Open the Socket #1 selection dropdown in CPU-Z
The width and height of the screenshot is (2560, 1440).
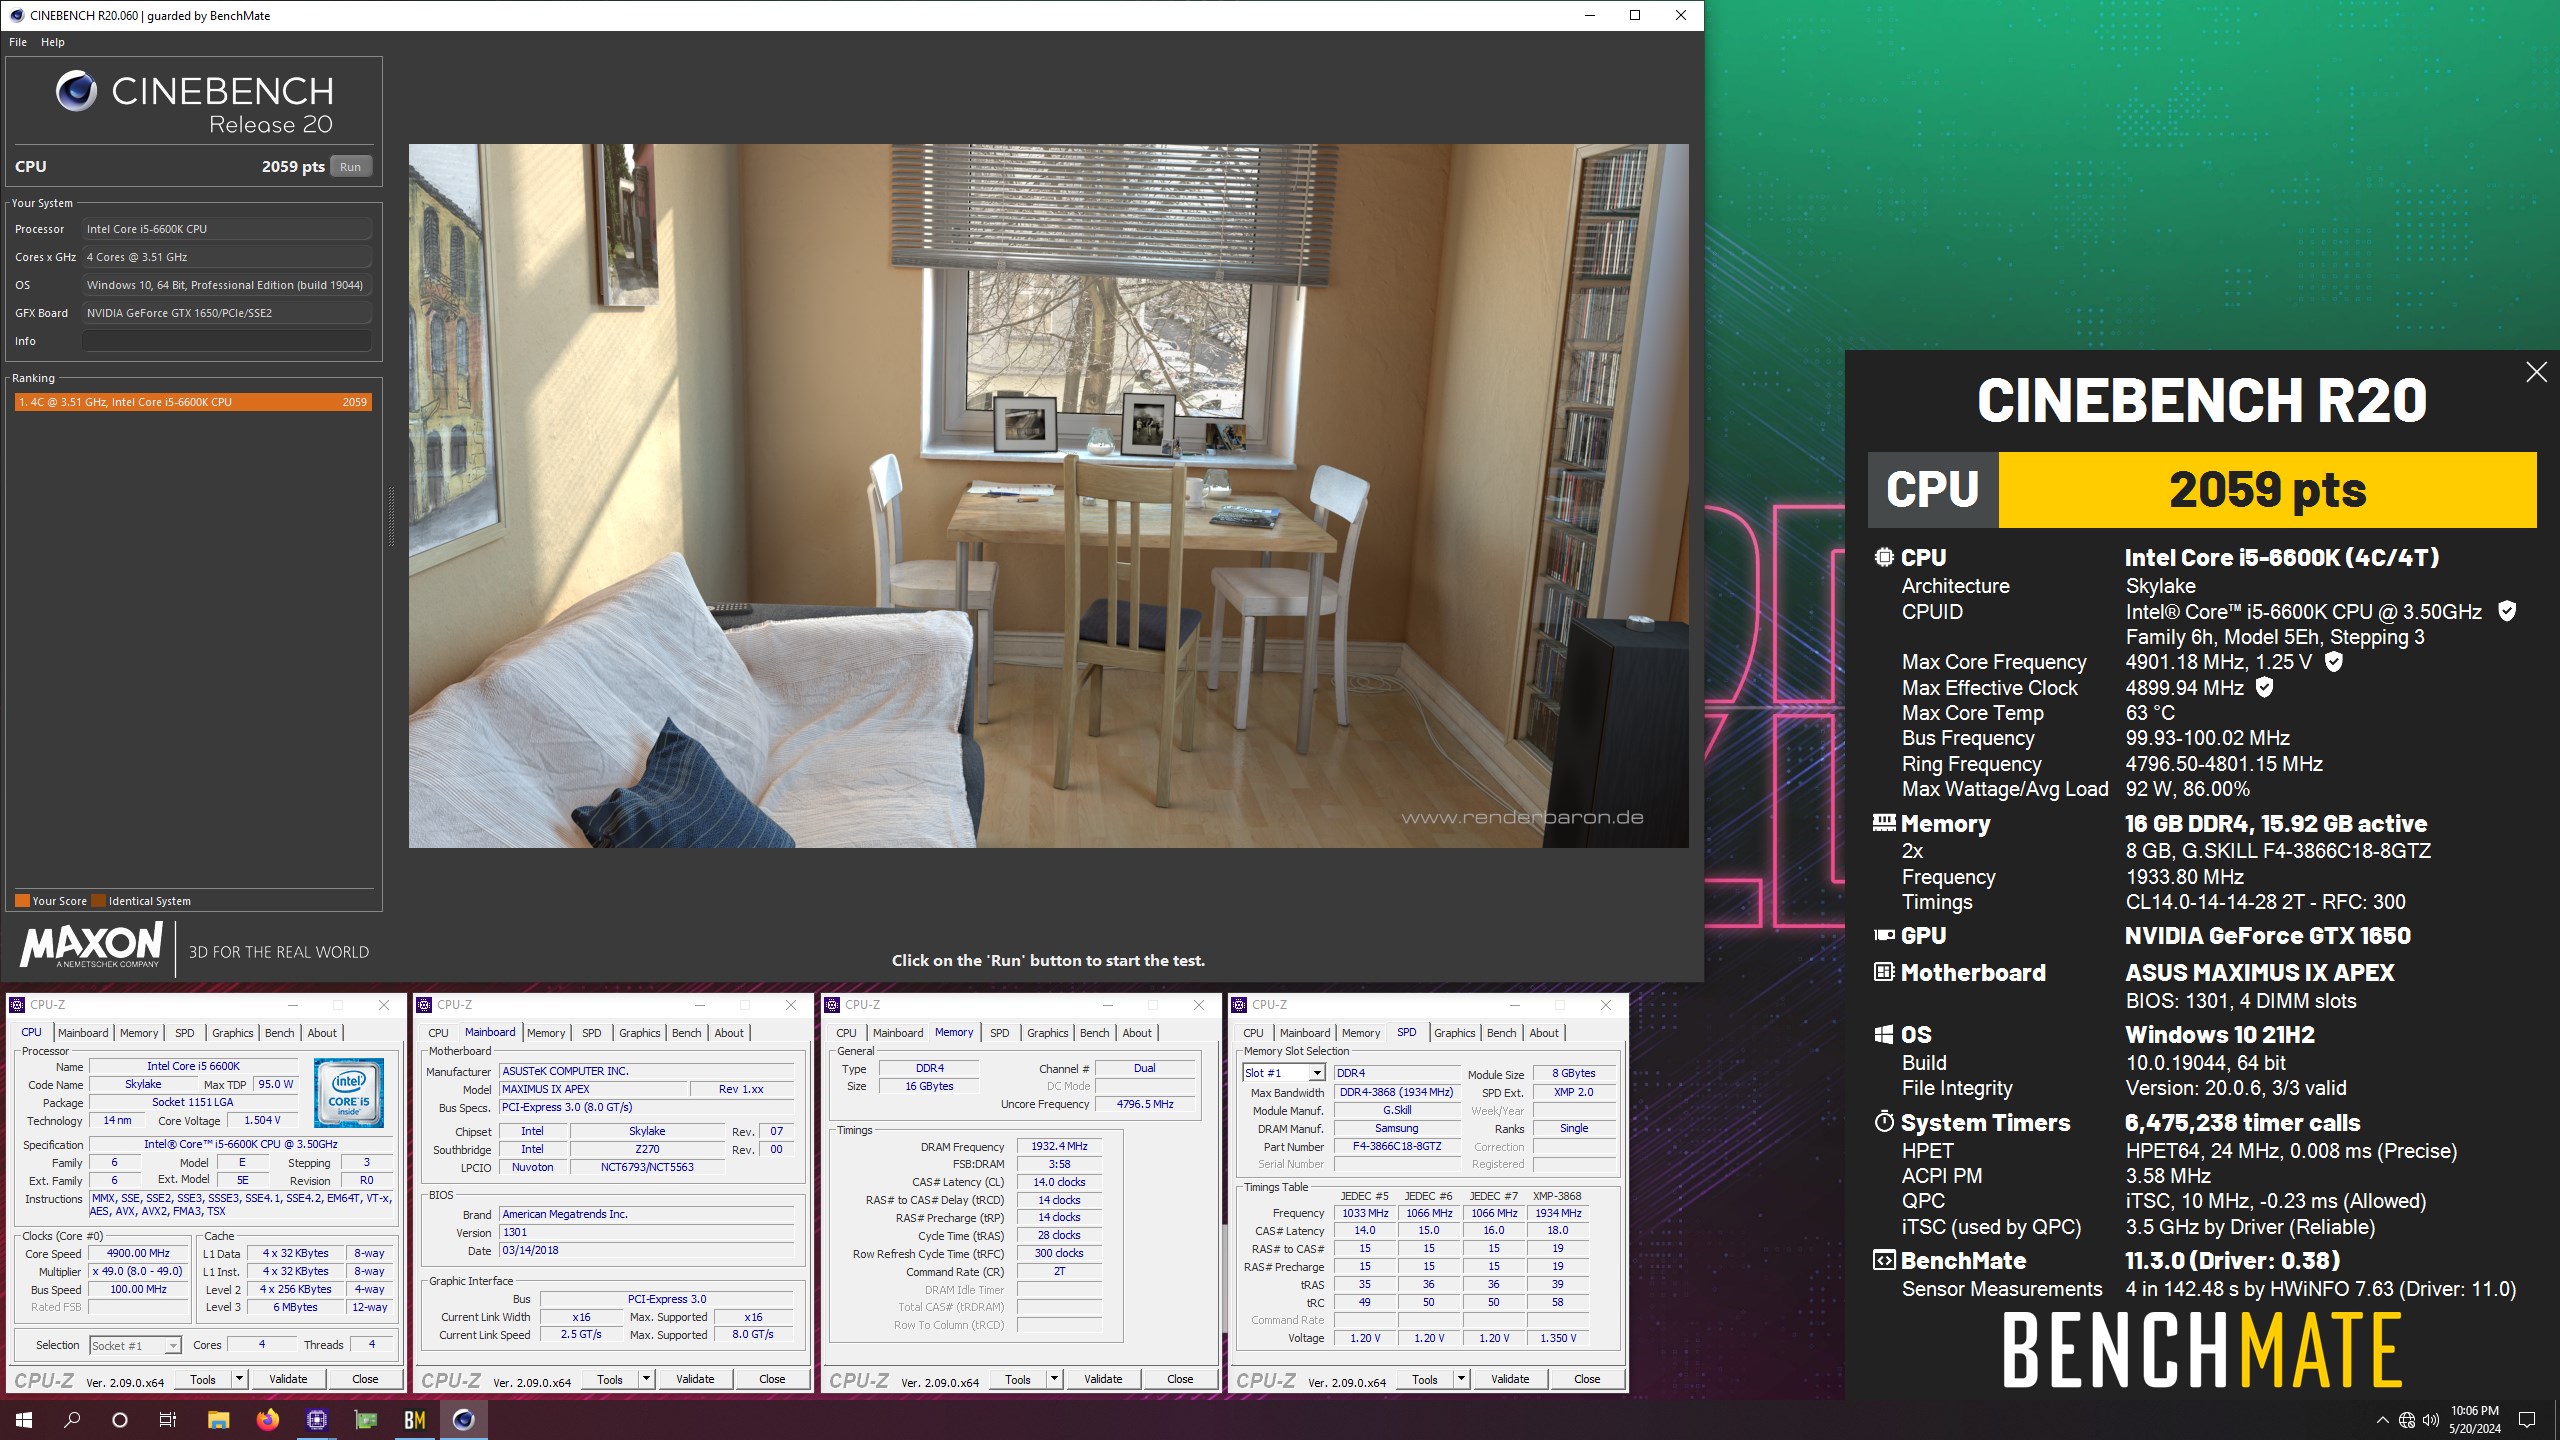pos(172,1345)
